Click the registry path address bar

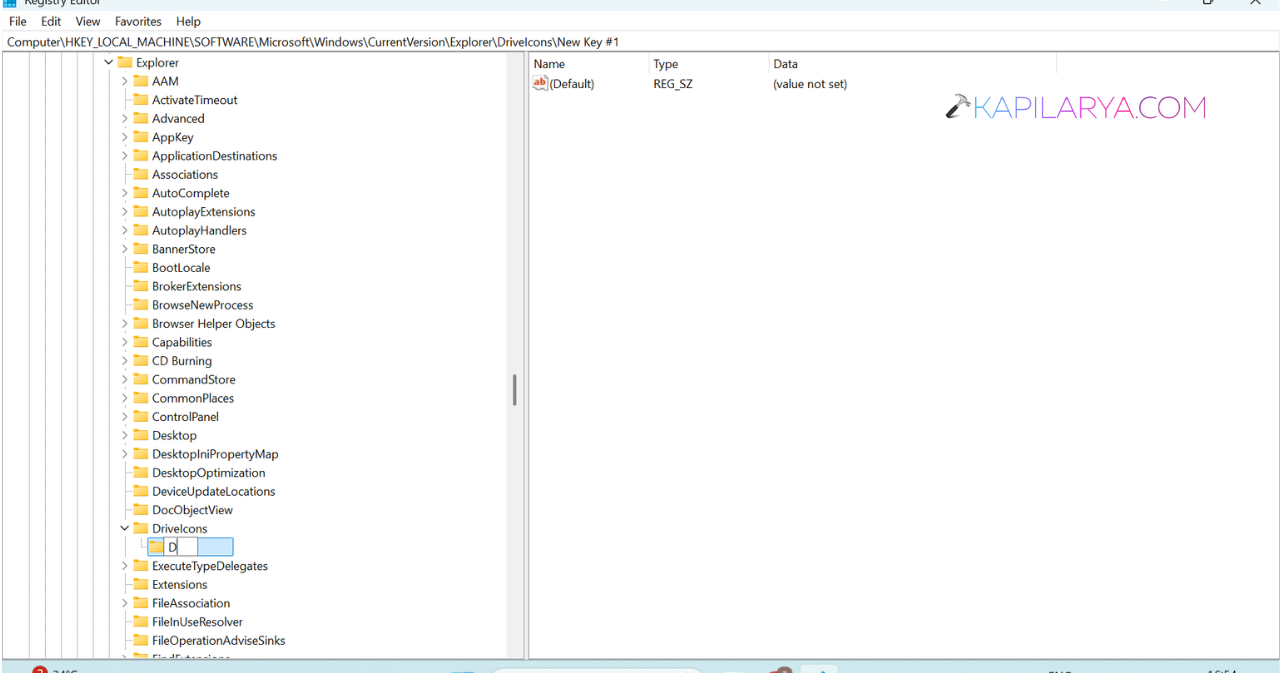[x=640, y=42]
